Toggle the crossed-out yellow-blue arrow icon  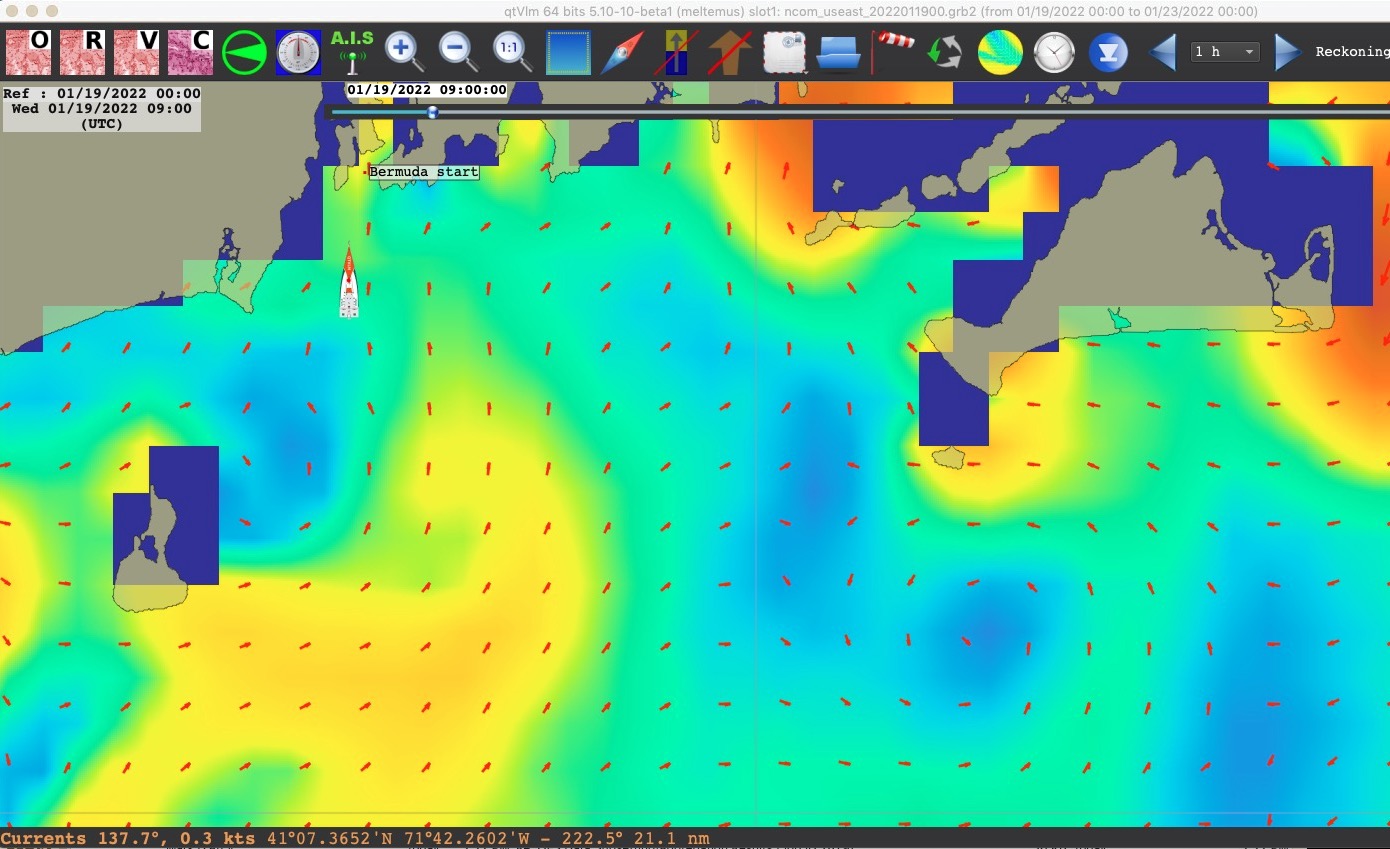point(676,53)
